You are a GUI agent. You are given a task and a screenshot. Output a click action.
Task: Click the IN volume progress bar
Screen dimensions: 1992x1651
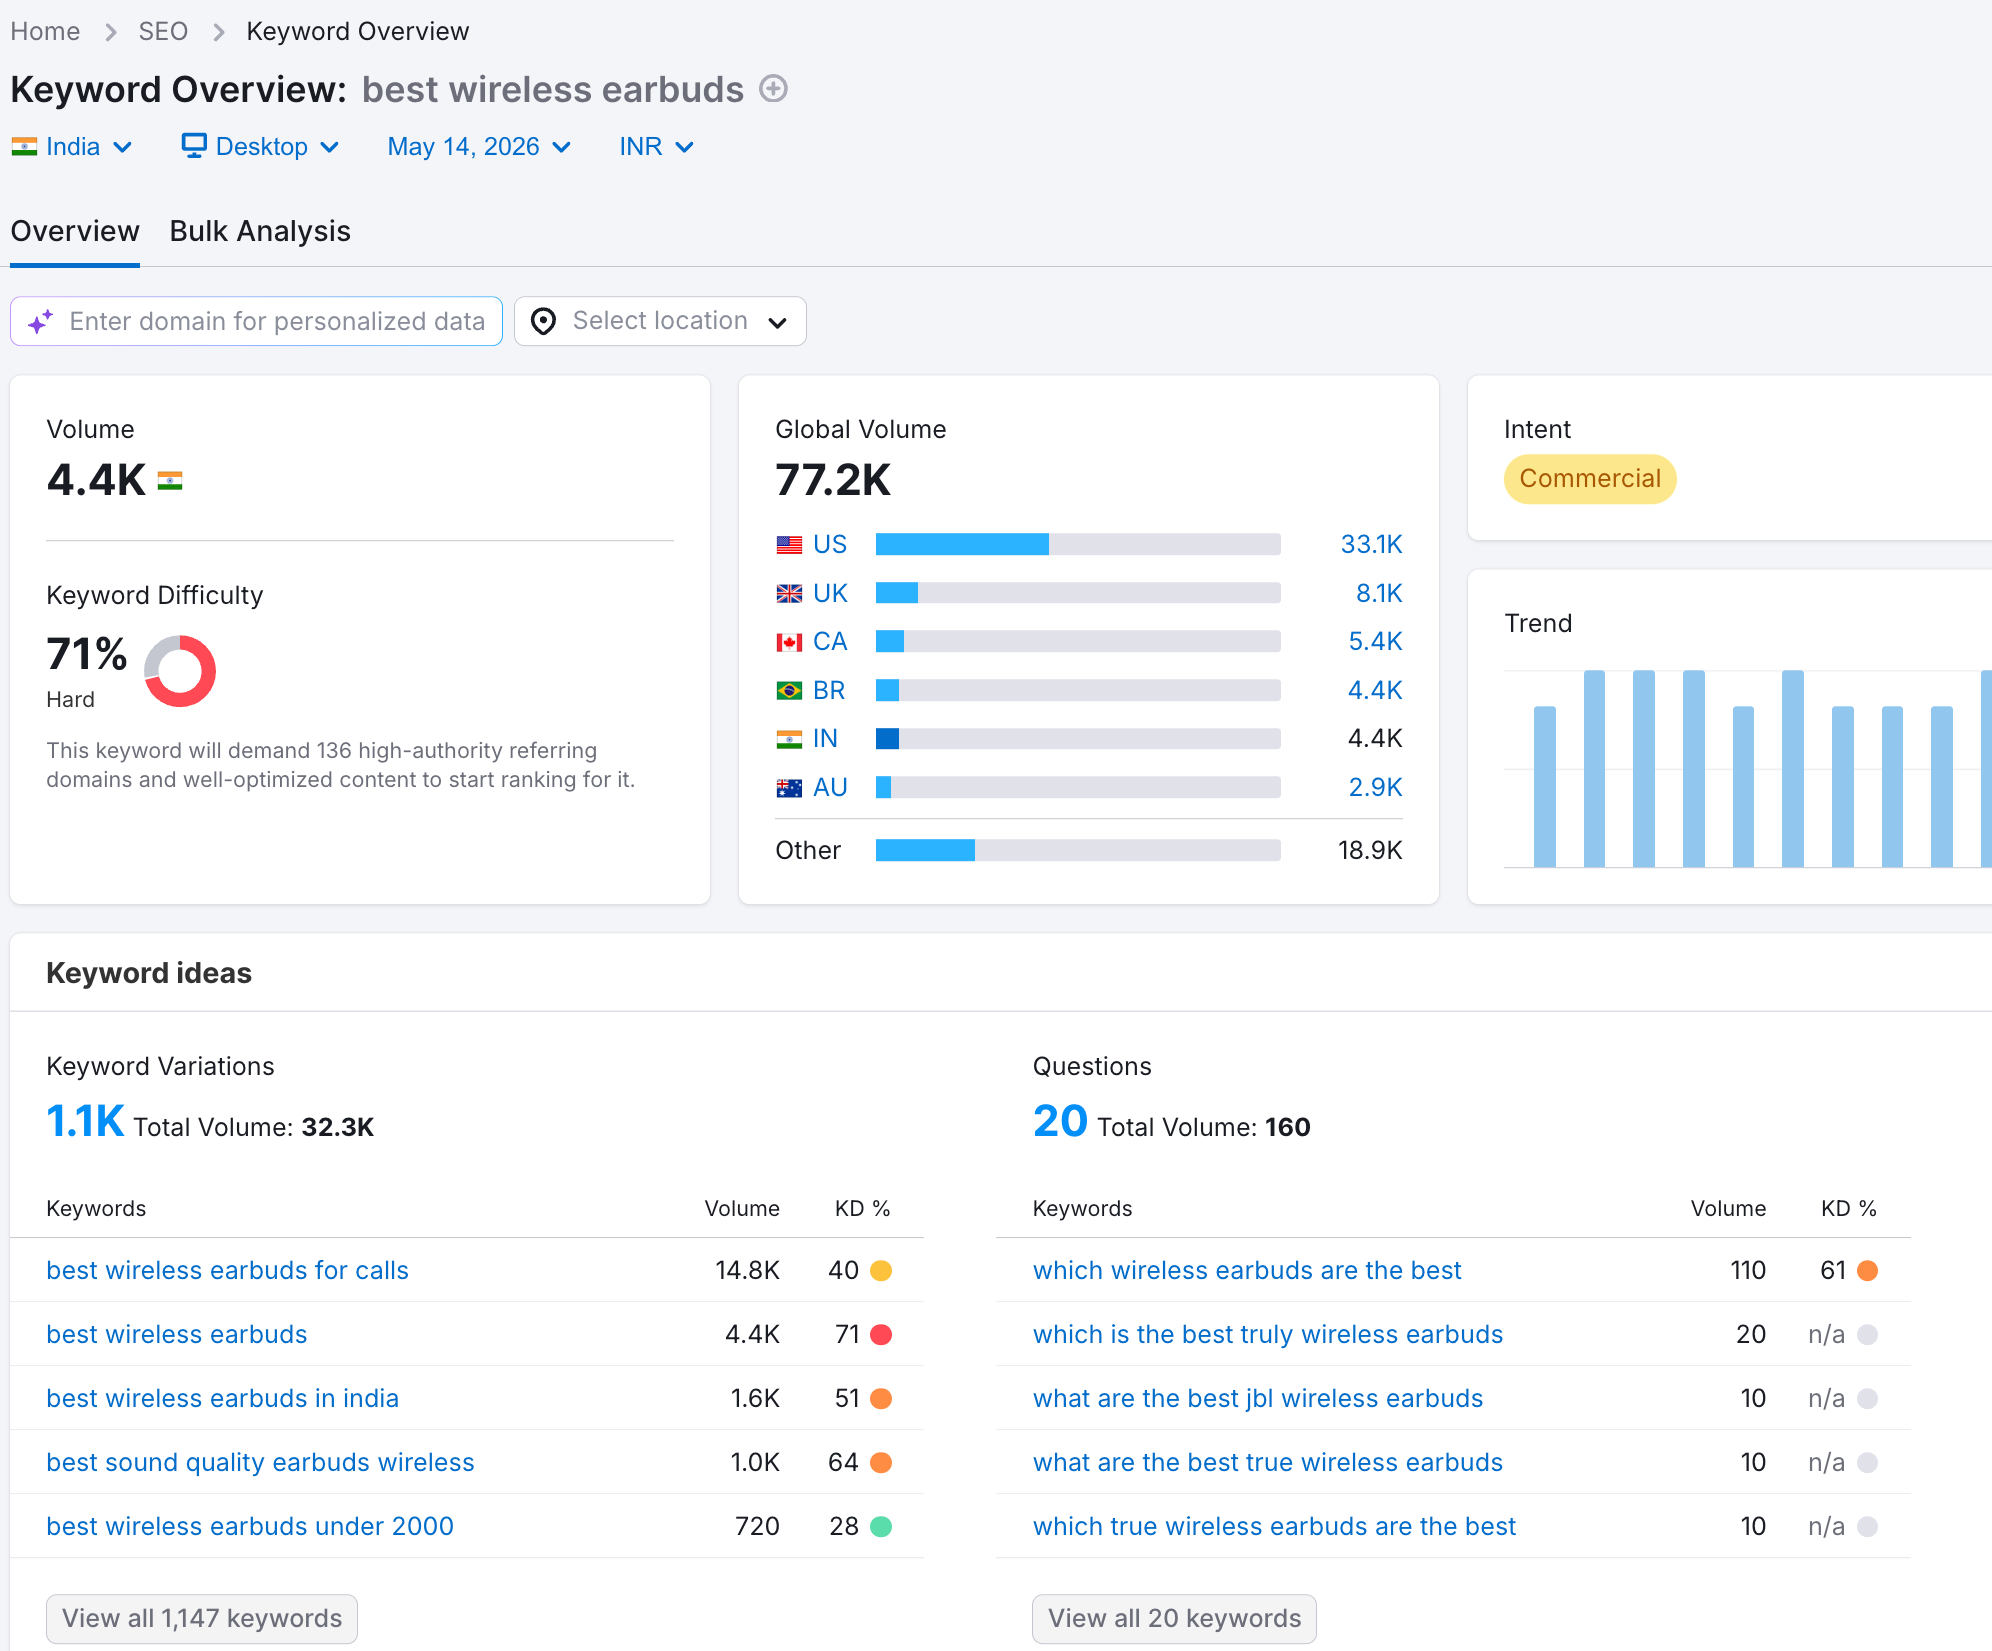1078,739
